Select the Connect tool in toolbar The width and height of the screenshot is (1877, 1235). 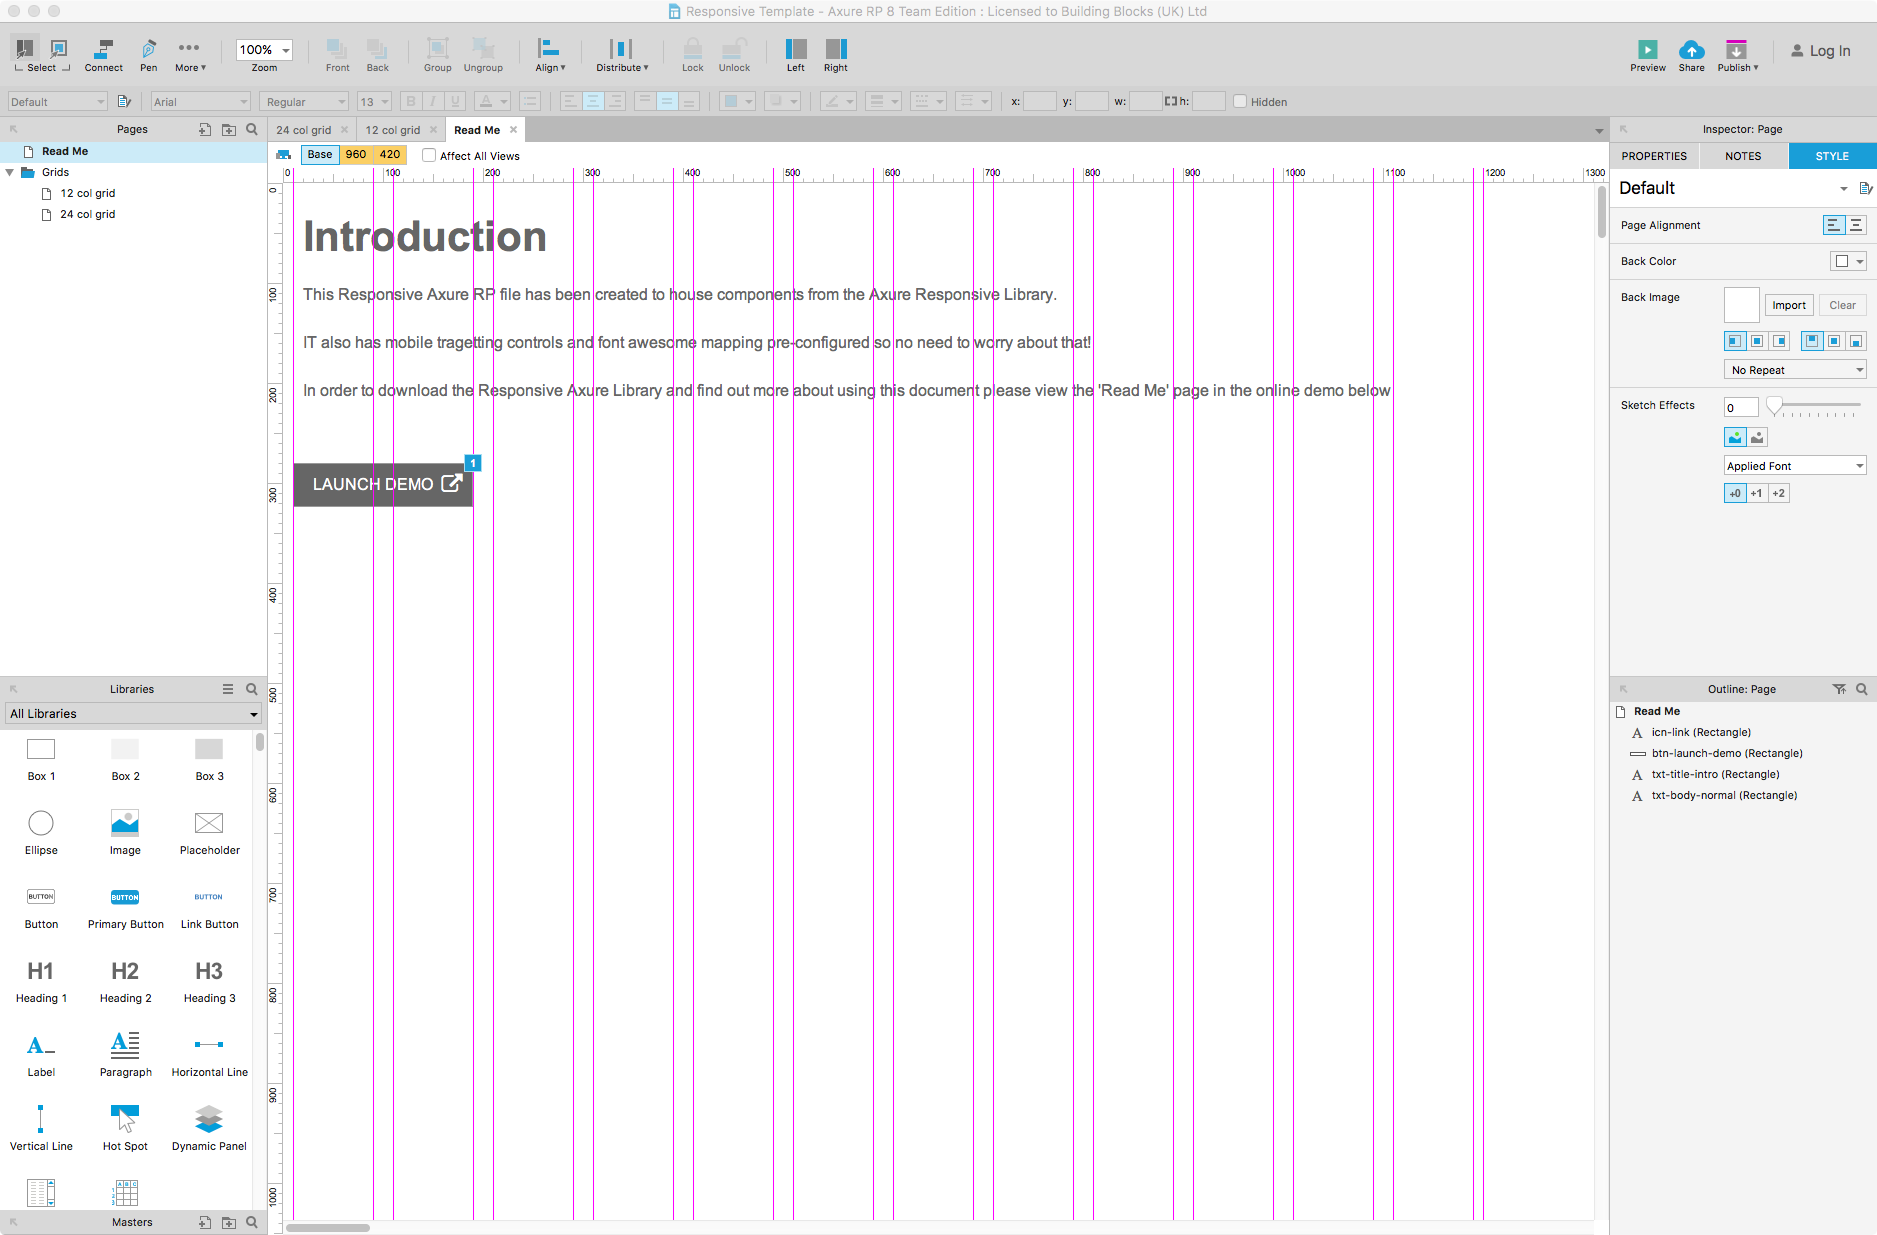[x=103, y=50]
